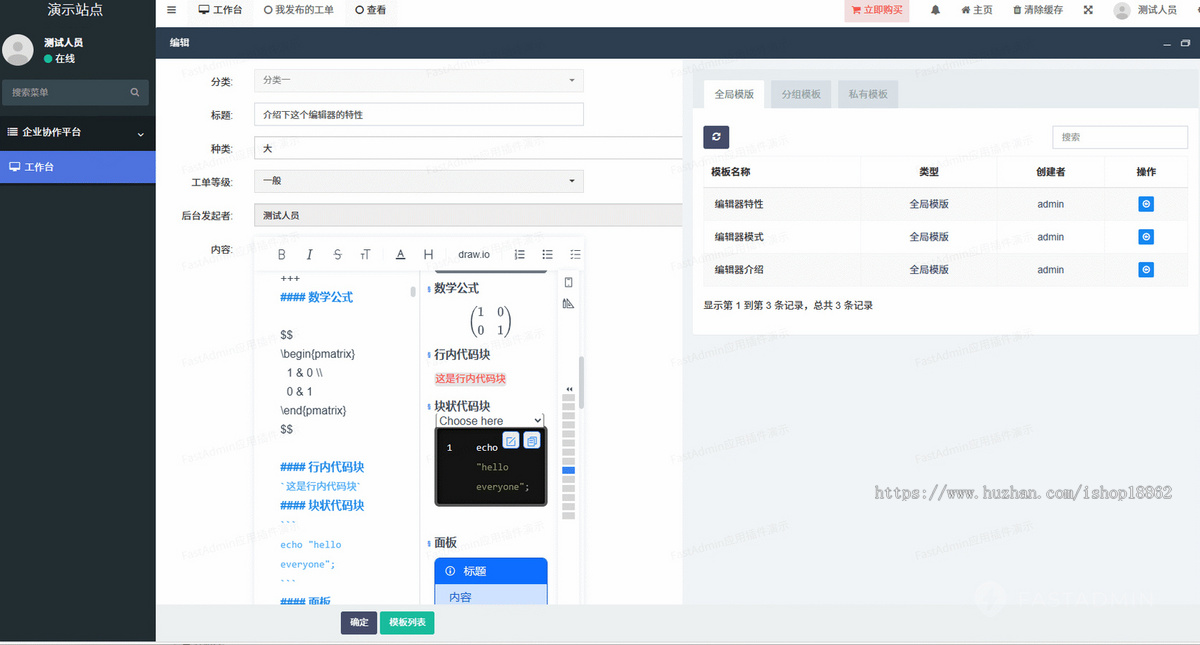Open the font size tool

pos(366,254)
